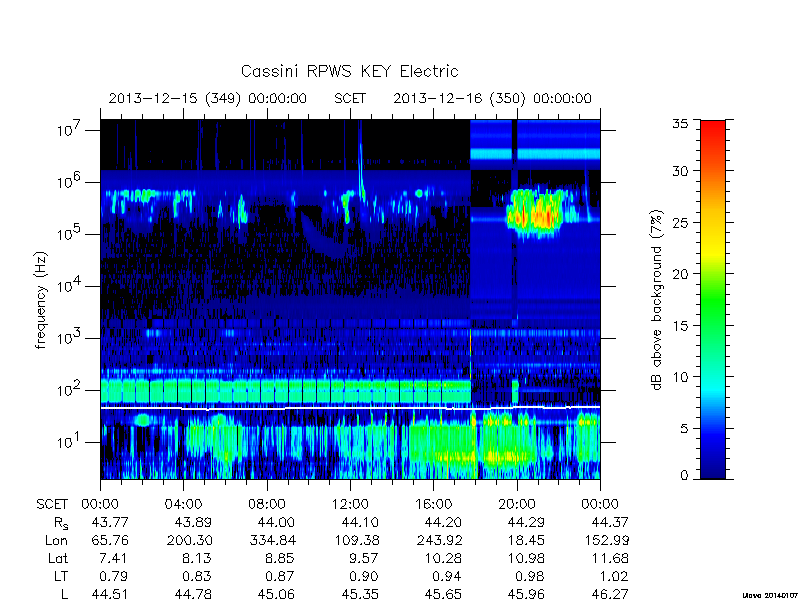Click the Rs value '44.20'

point(442,522)
